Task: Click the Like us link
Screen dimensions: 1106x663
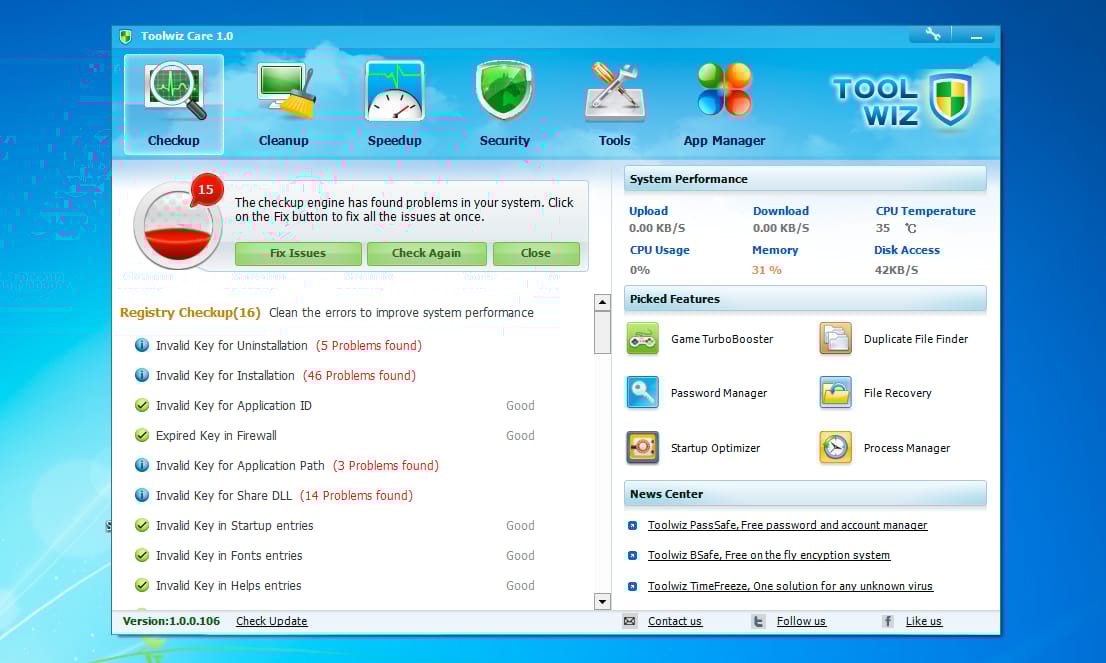Action: click(924, 621)
